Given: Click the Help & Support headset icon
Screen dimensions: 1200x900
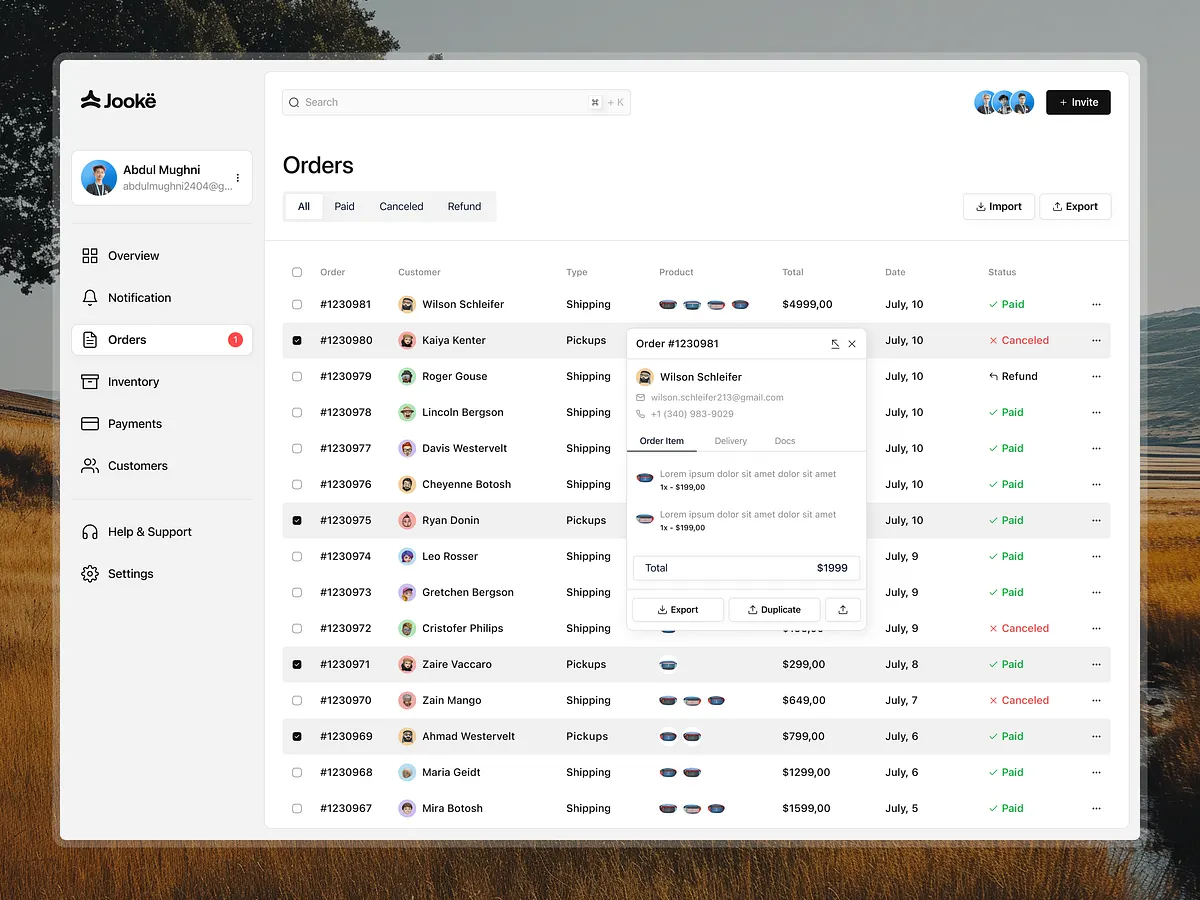Looking at the screenshot, I should click(x=89, y=531).
